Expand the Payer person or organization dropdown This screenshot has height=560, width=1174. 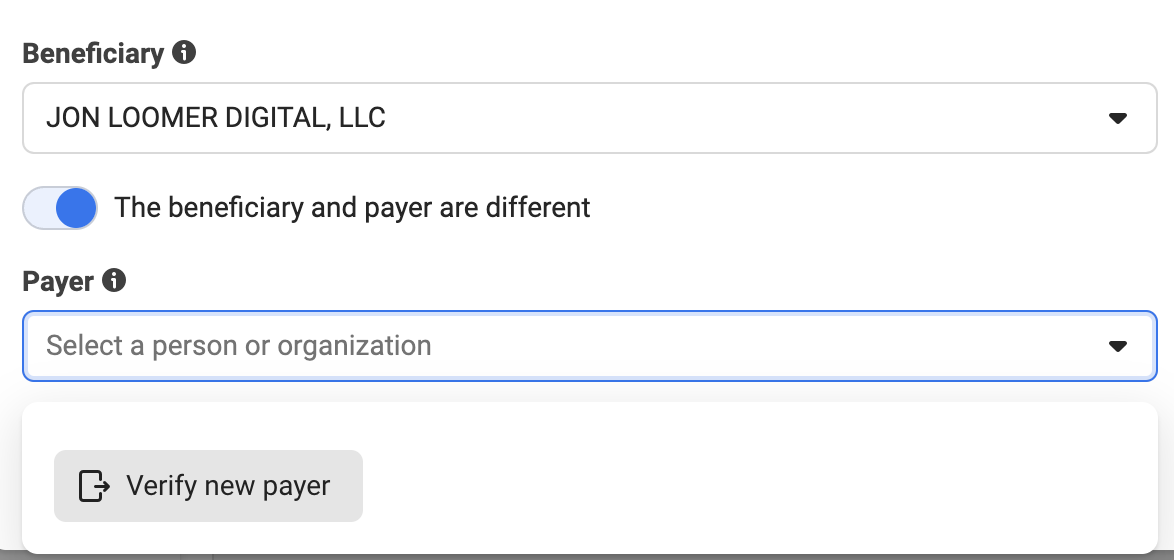[590, 346]
